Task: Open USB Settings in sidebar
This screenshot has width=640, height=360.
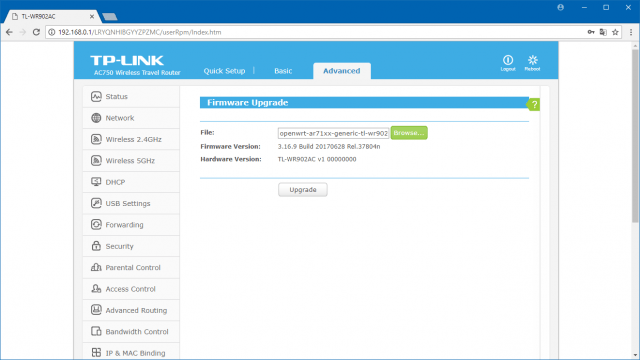Action: [x=131, y=203]
